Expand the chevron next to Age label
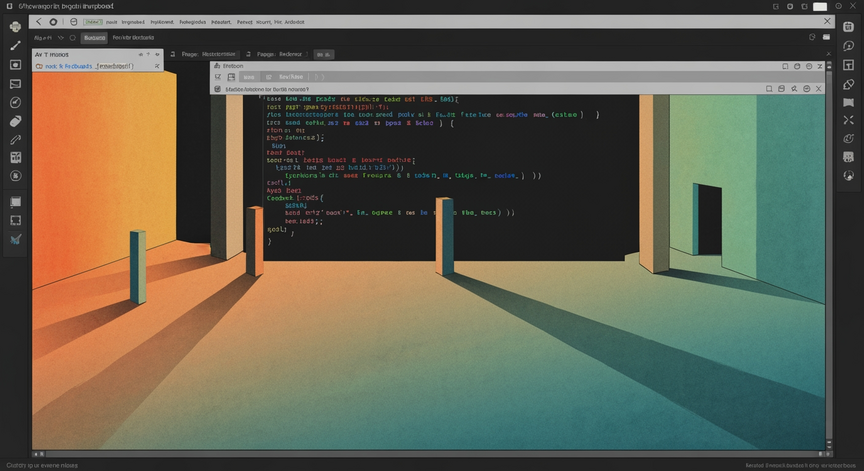This screenshot has width=864, height=471. (61, 38)
